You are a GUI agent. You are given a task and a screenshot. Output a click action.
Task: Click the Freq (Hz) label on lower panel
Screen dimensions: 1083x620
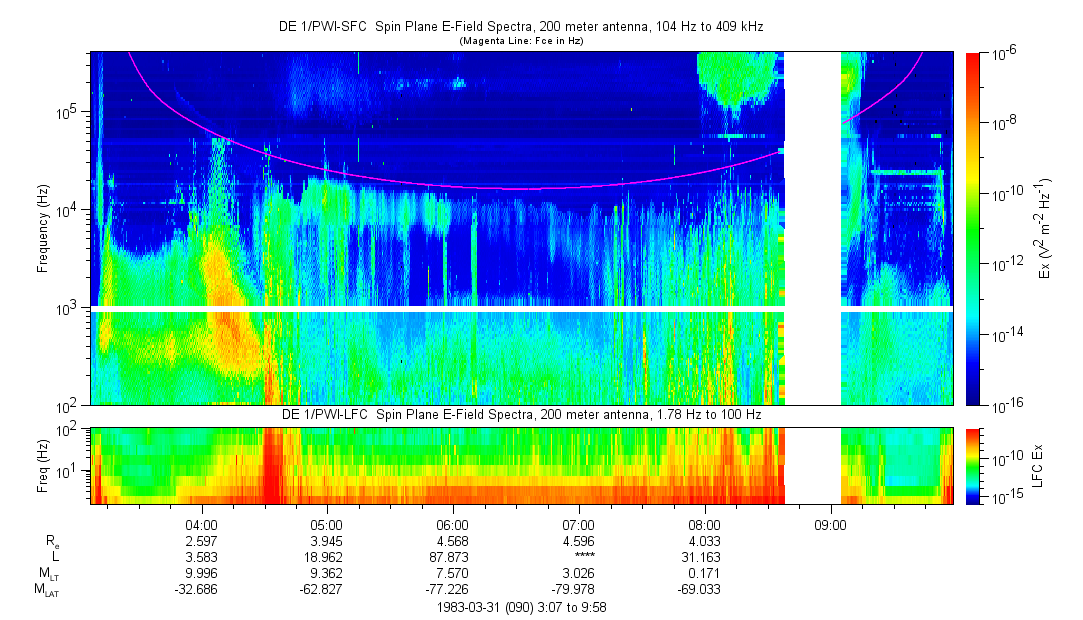pyautogui.click(x=43, y=465)
